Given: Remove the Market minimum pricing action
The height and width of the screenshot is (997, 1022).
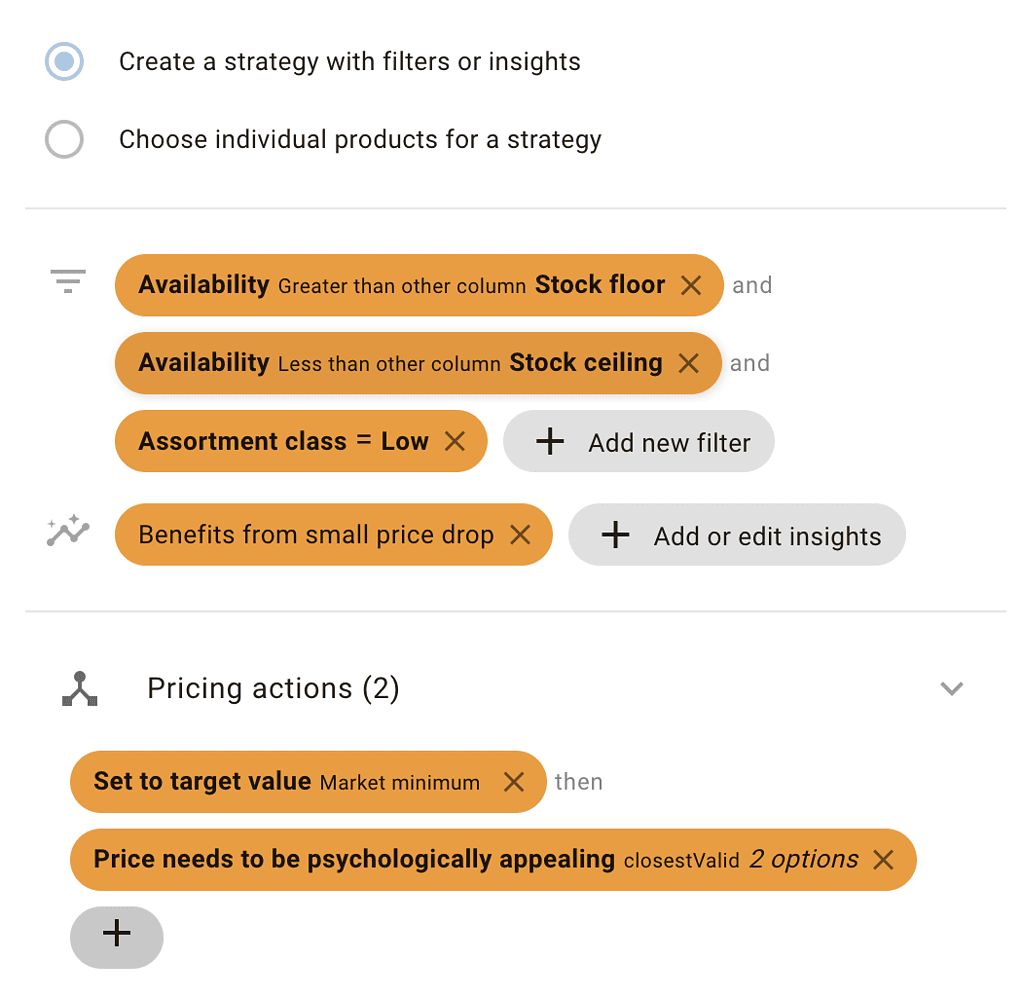Looking at the screenshot, I should click(514, 782).
